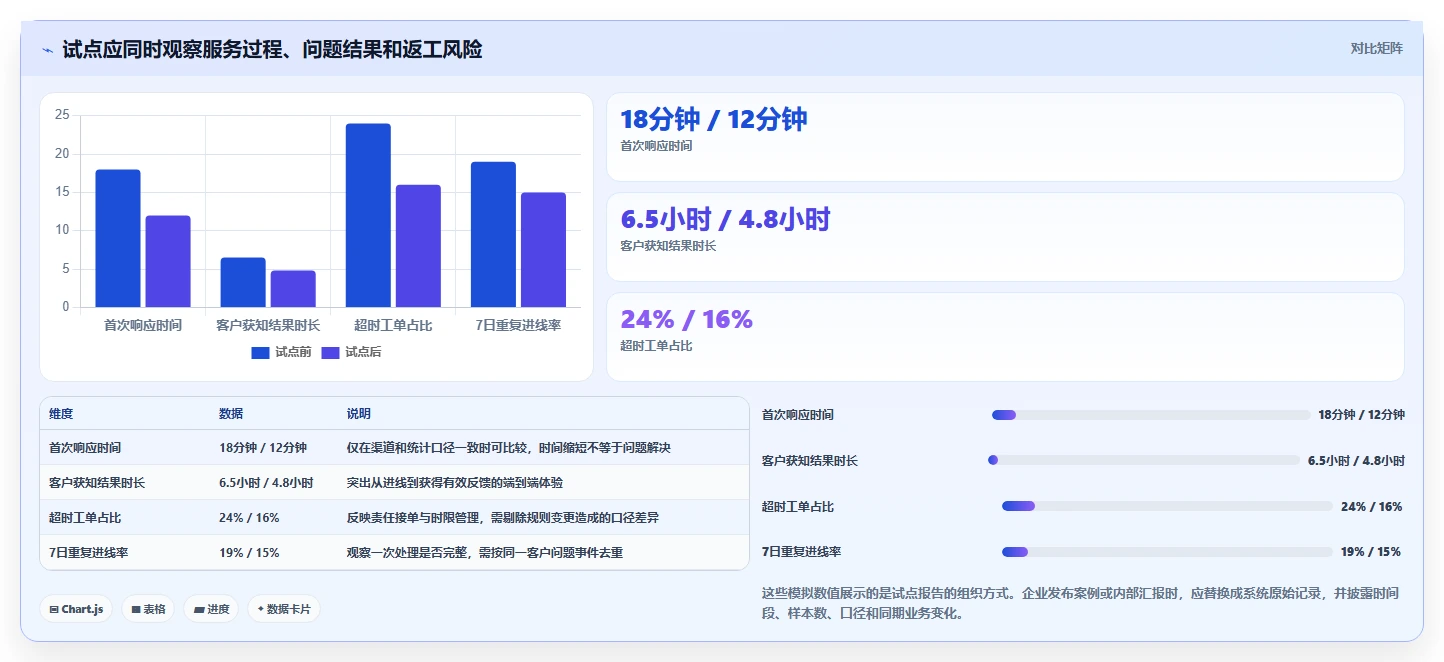The image size is (1444, 662).
Task: Click the 试点前 bar for 首次响应时间
Action: 118,238
